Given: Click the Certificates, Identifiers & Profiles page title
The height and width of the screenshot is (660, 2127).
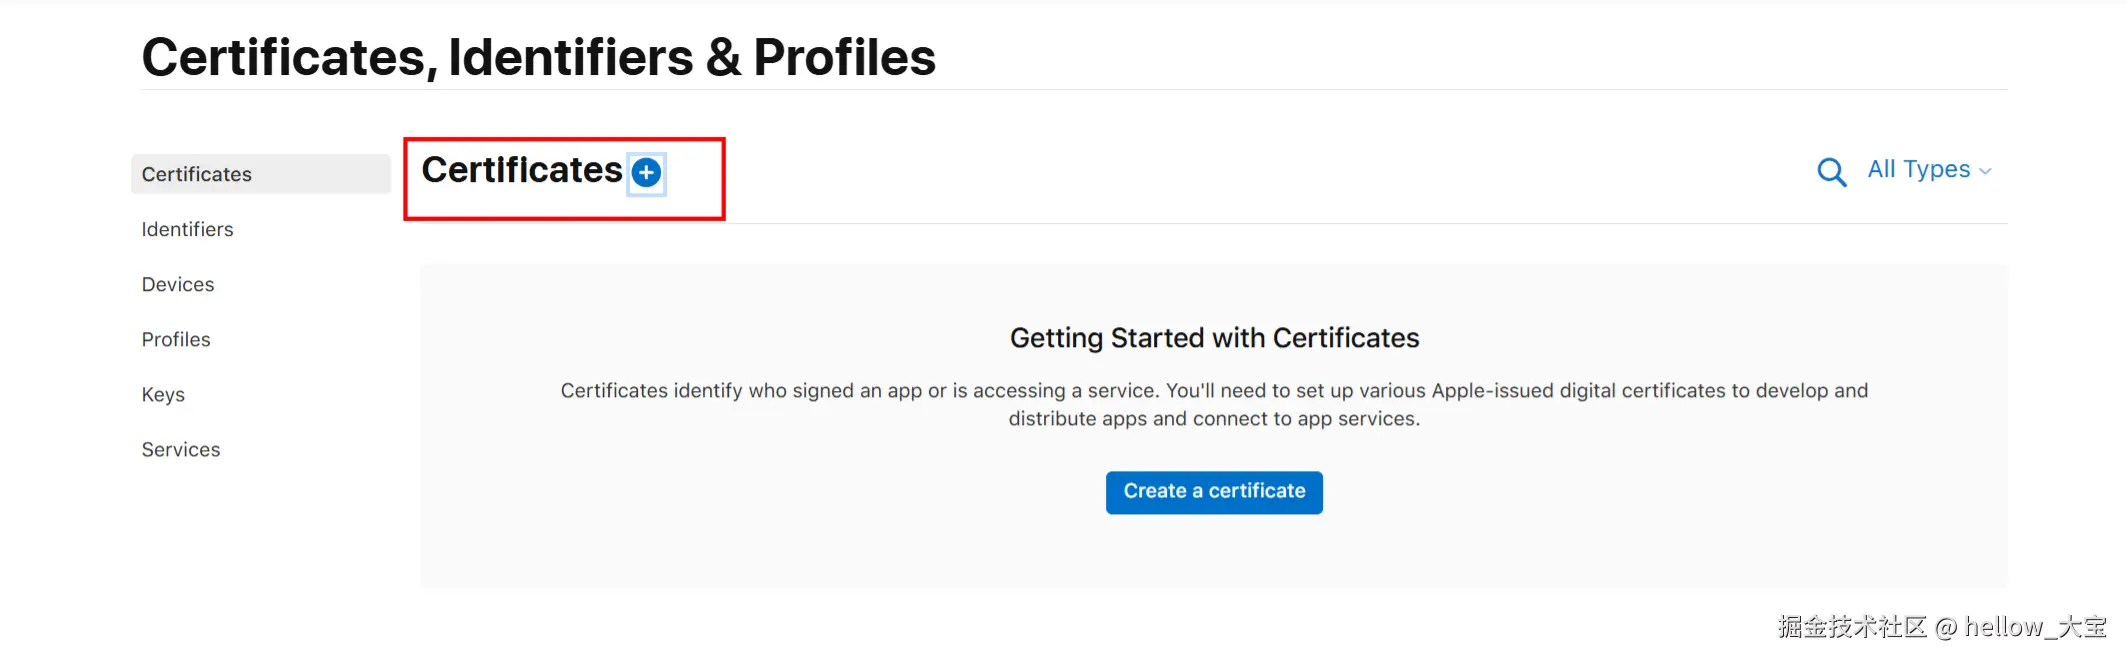Looking at the screenshot, I should coord(538,57).
